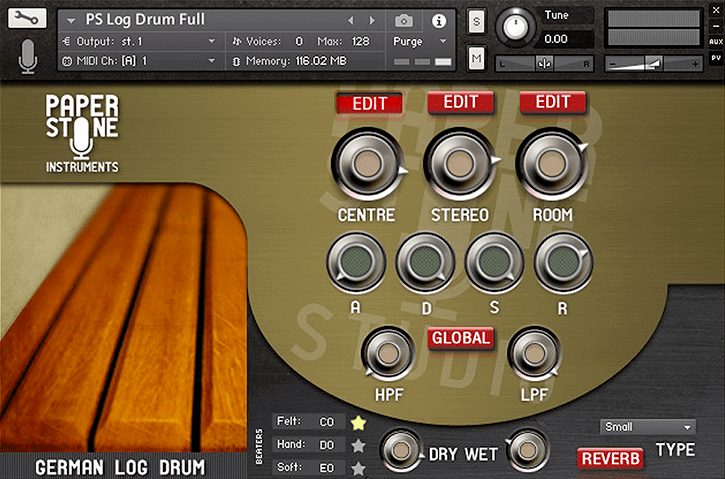This screenshot has width=725, height=479.
Task: Toggle the Felt beater star
Action: point(358,423)
